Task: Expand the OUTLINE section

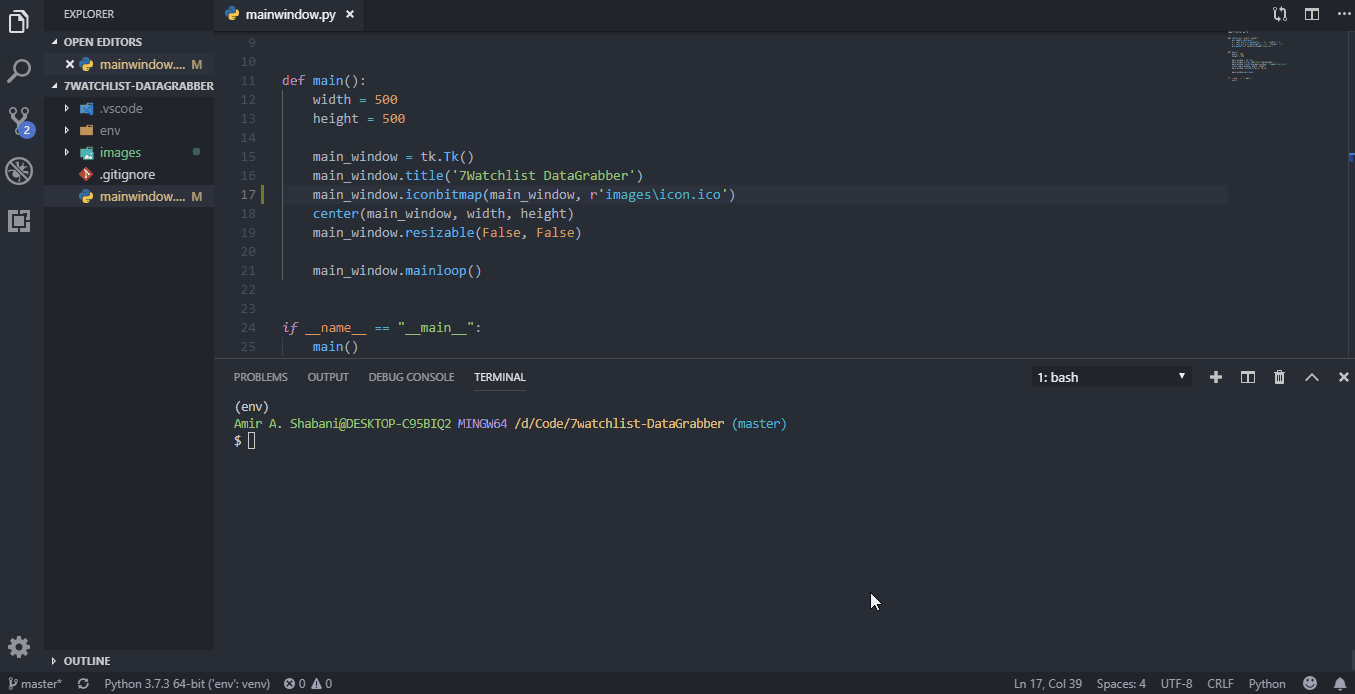Action: tap(88, 661)
